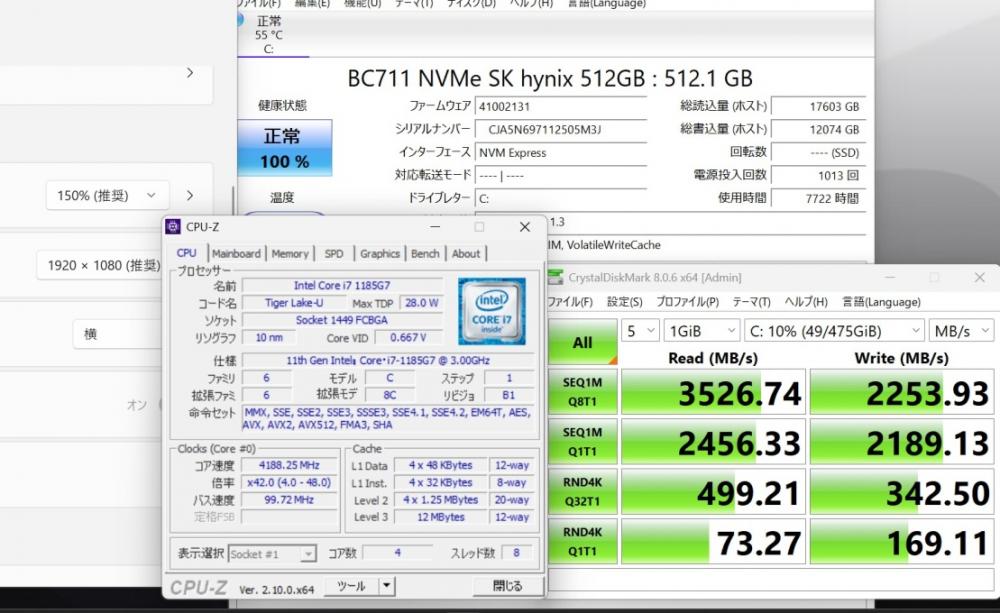The height and width of the screenshot is (613, 1000).
Task: Click the 閉じる button in CPU-Z
Action: point(508,586)
